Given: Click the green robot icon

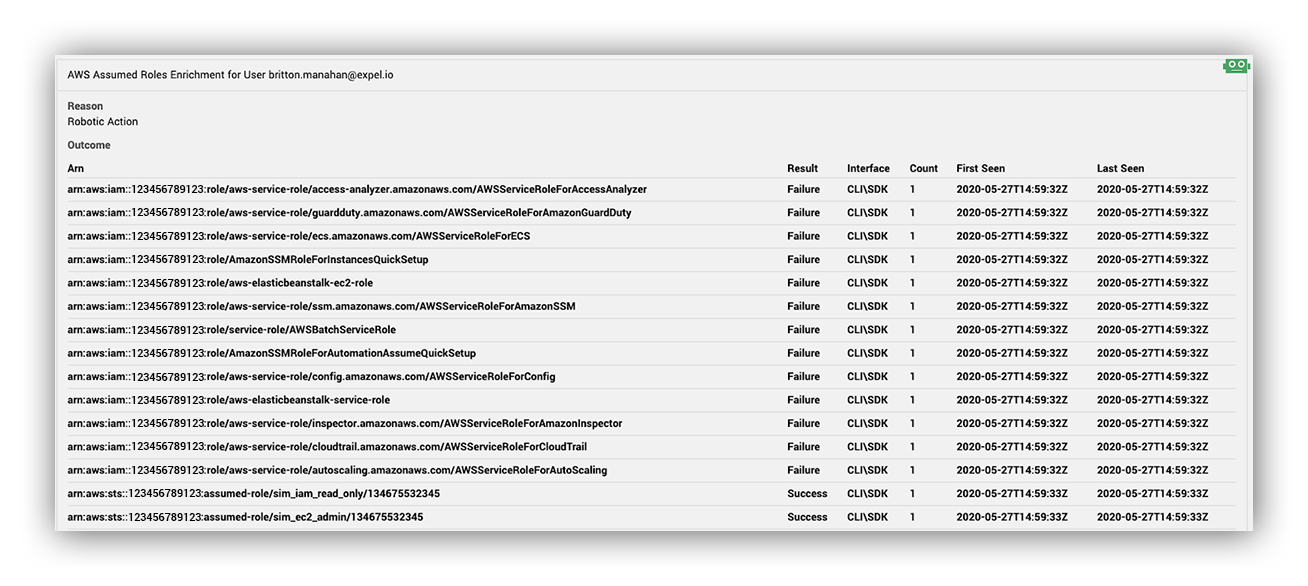Looking at the screenshot, I should coord(1236,66).
